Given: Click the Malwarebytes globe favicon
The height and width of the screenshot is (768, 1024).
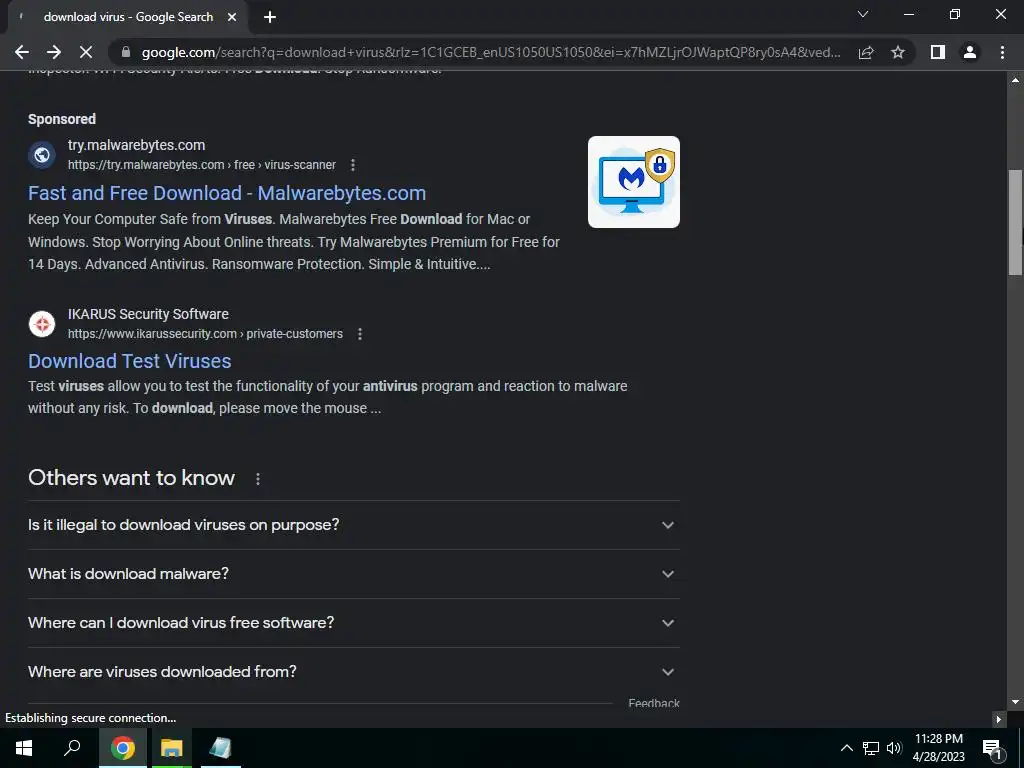Looking at the screenshot, I should point(42,155).
